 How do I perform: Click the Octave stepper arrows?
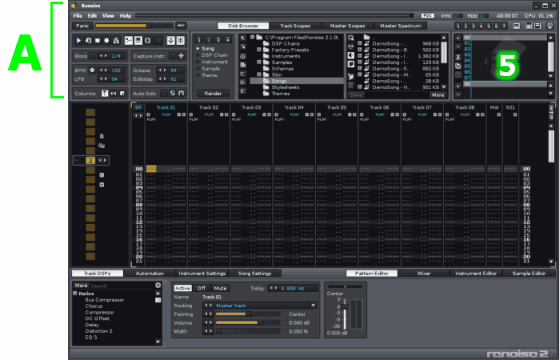pyautogui.click(x=162, y=70)
